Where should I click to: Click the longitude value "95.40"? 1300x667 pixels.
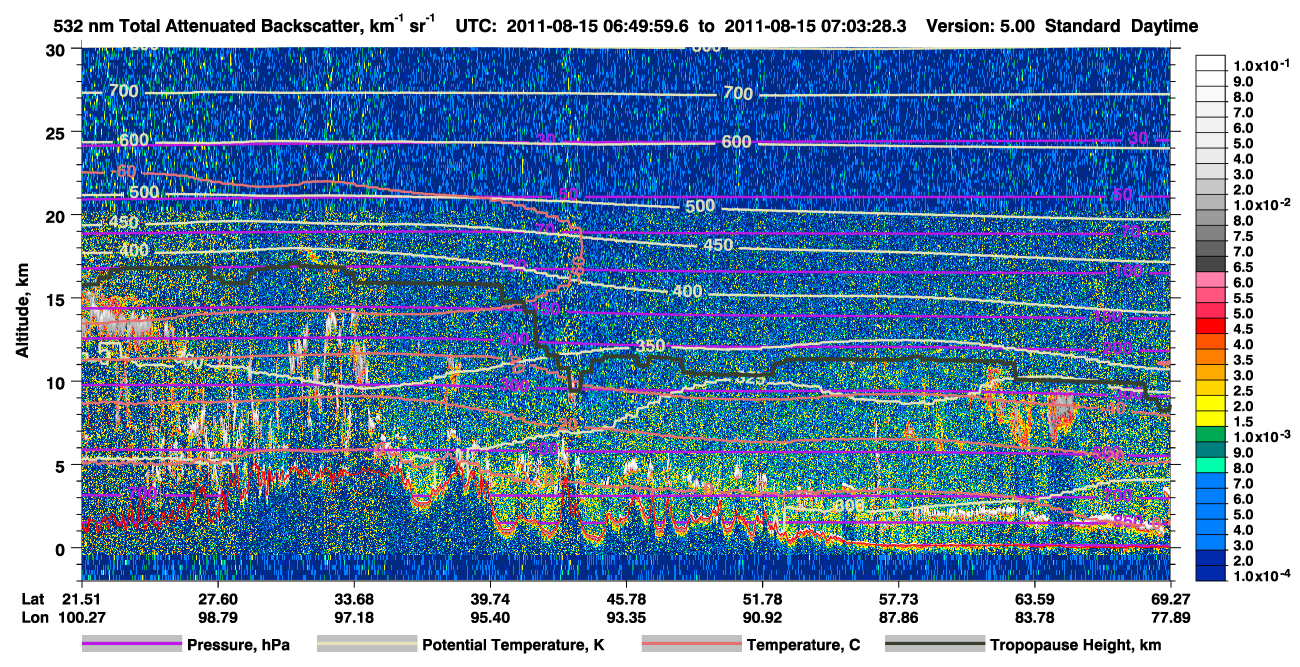click(490, 616)
